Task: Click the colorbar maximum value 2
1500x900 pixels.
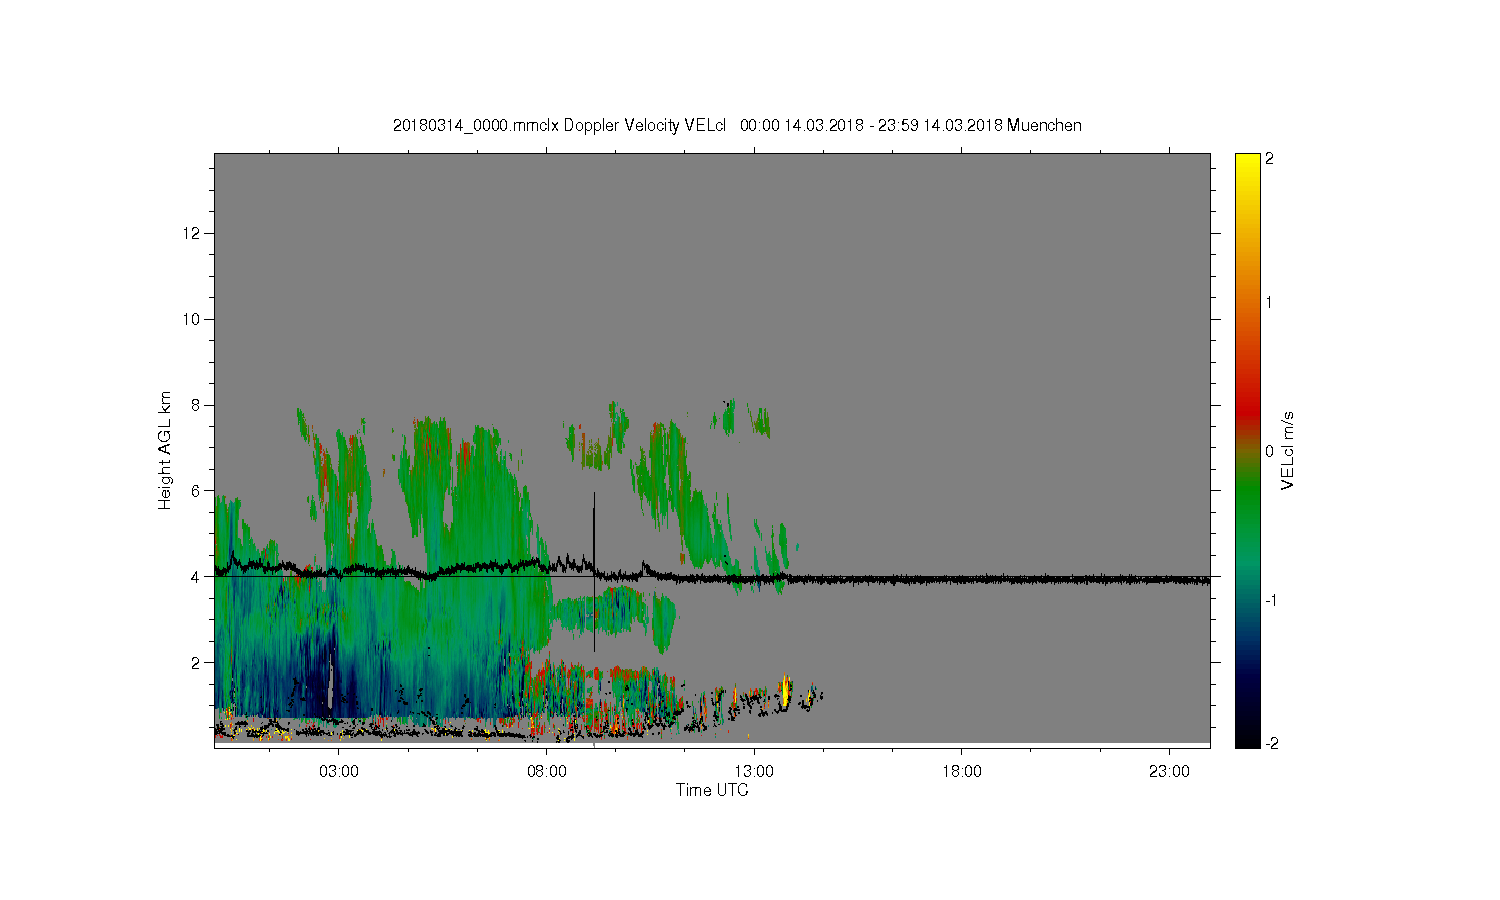Action: 1270,159
